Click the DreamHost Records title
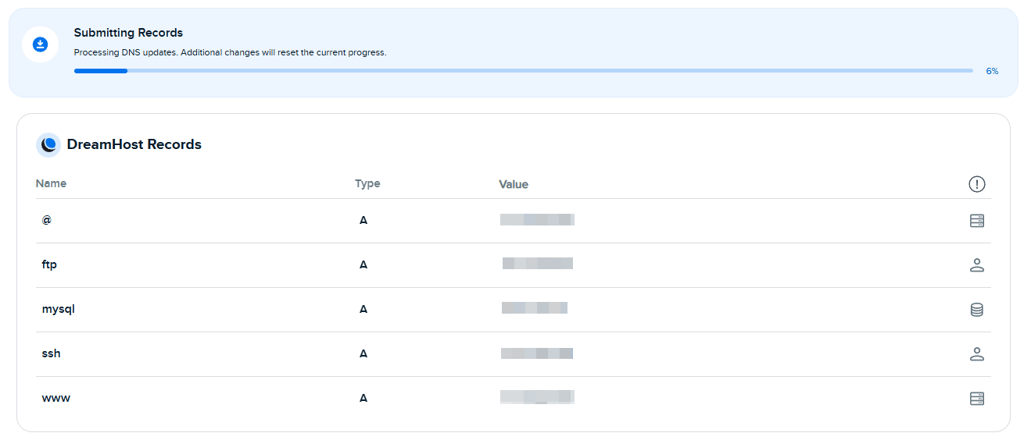Screen dimensions: 1024x440 coord(134,144)
